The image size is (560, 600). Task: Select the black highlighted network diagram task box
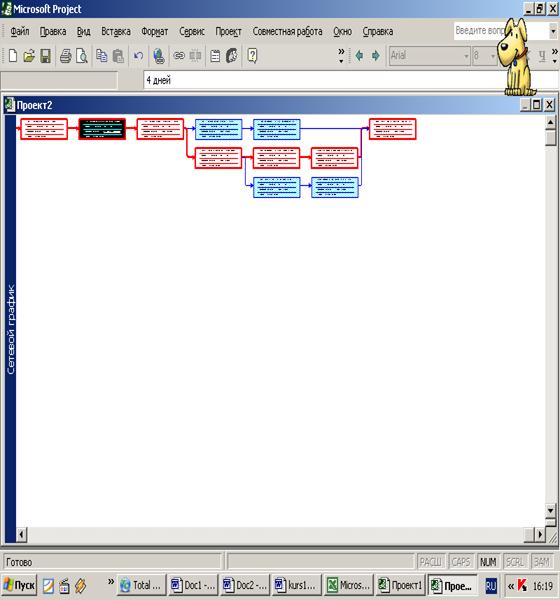click(102, 129)
